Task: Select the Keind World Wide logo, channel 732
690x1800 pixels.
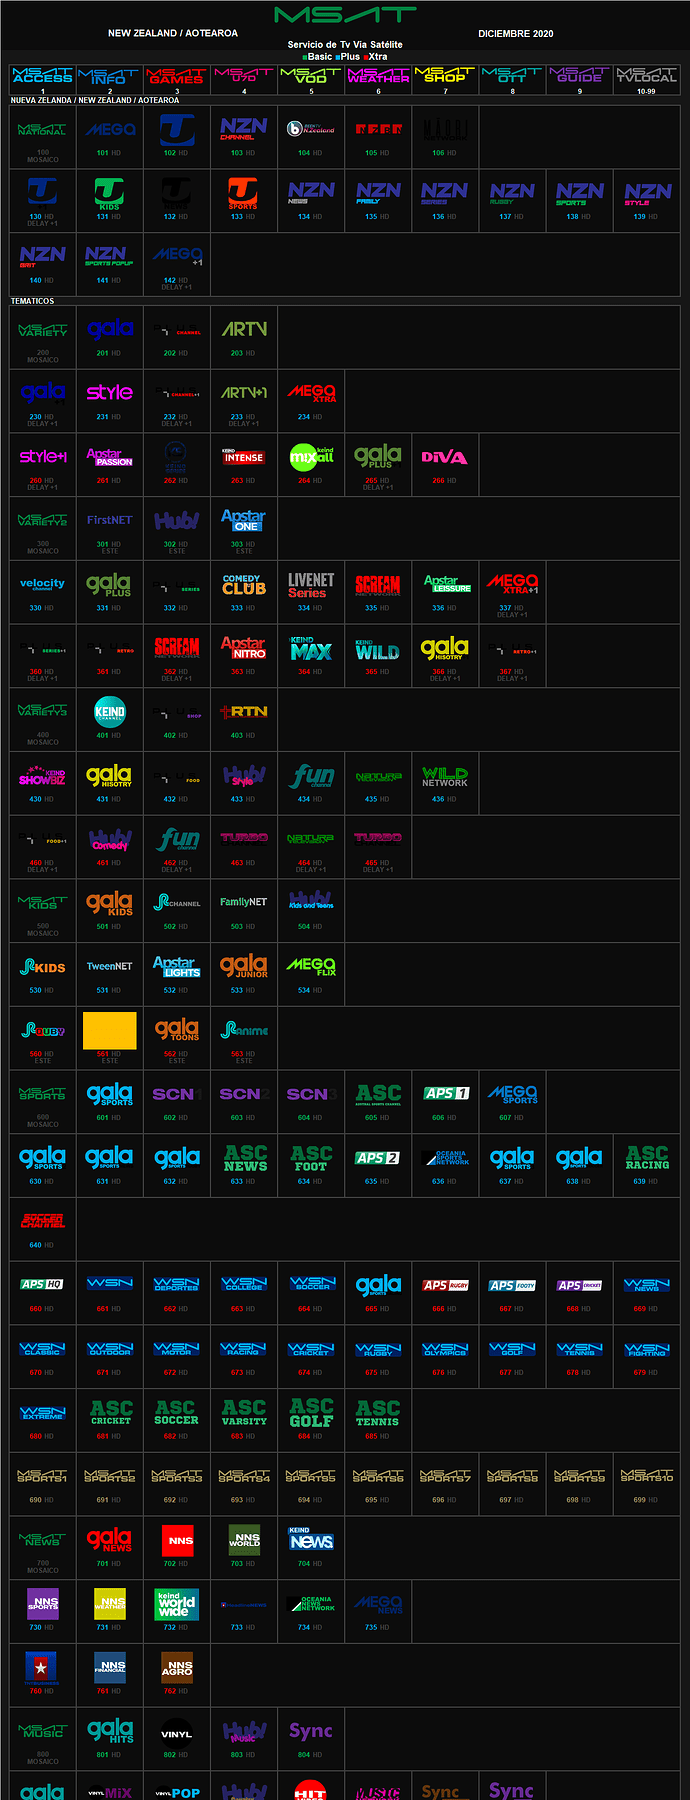Action: pos(177,1604)
